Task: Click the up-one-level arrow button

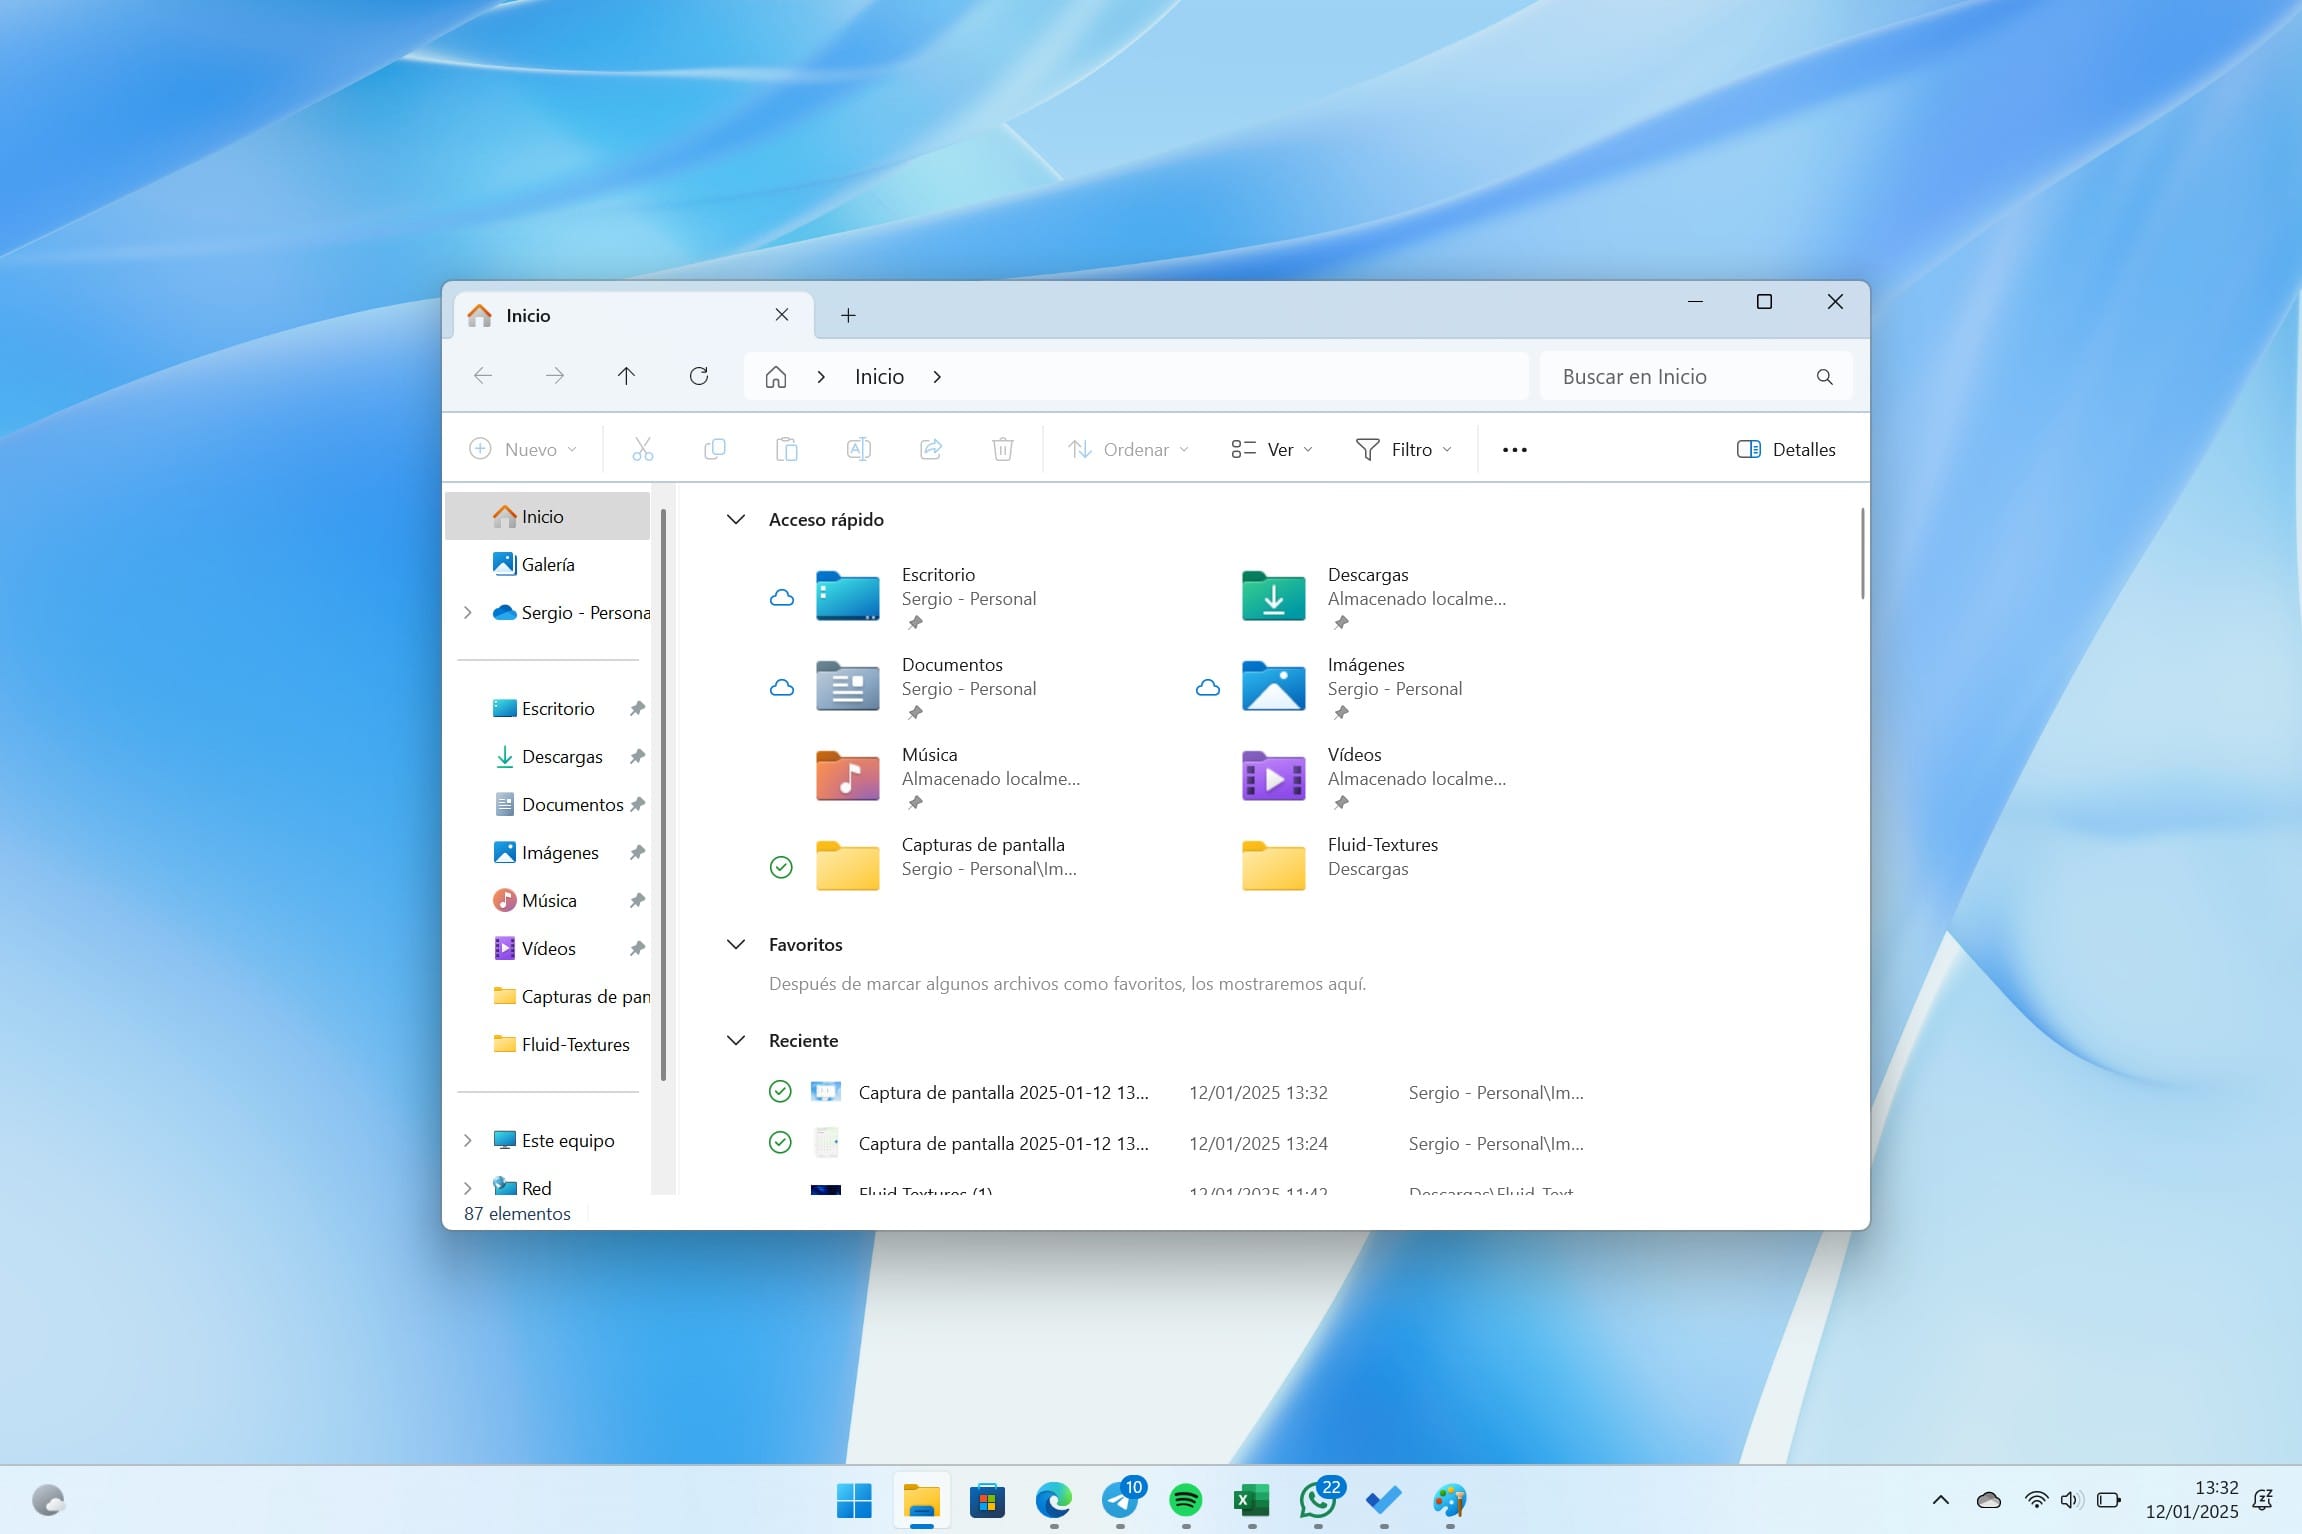Action: (625, 375)
